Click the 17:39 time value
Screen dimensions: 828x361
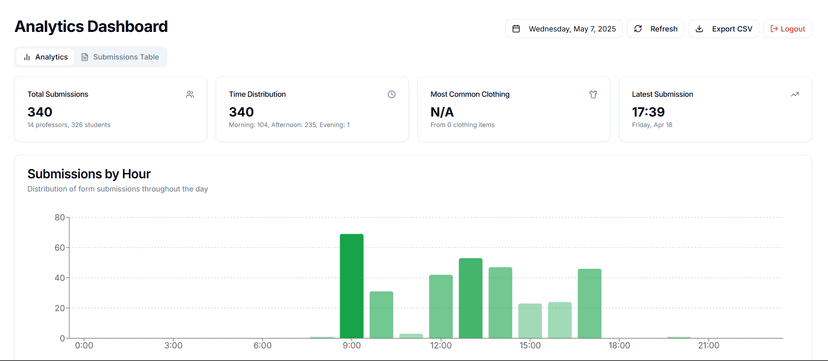[648, 112]
